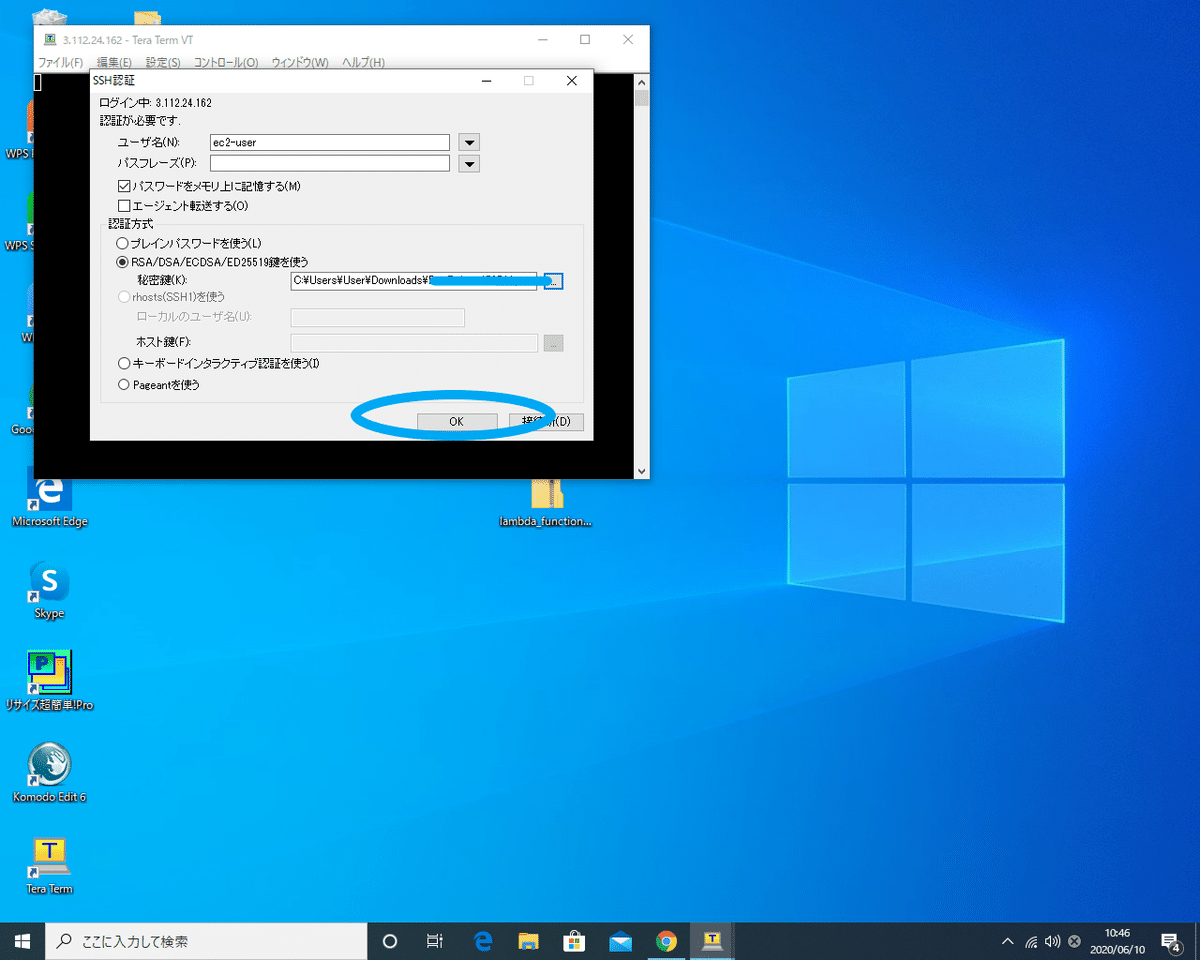
Task: Open Task View on the taskbar
Action: [435, 941]
